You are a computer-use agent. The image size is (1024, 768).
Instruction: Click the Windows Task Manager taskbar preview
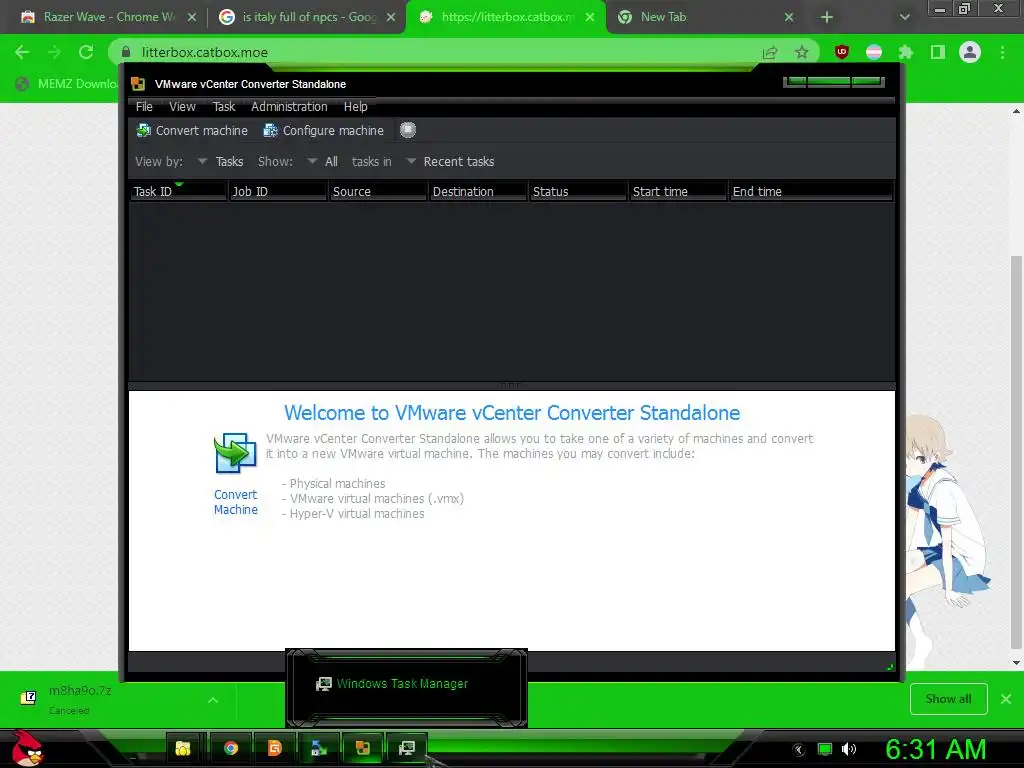pos(406,688)
